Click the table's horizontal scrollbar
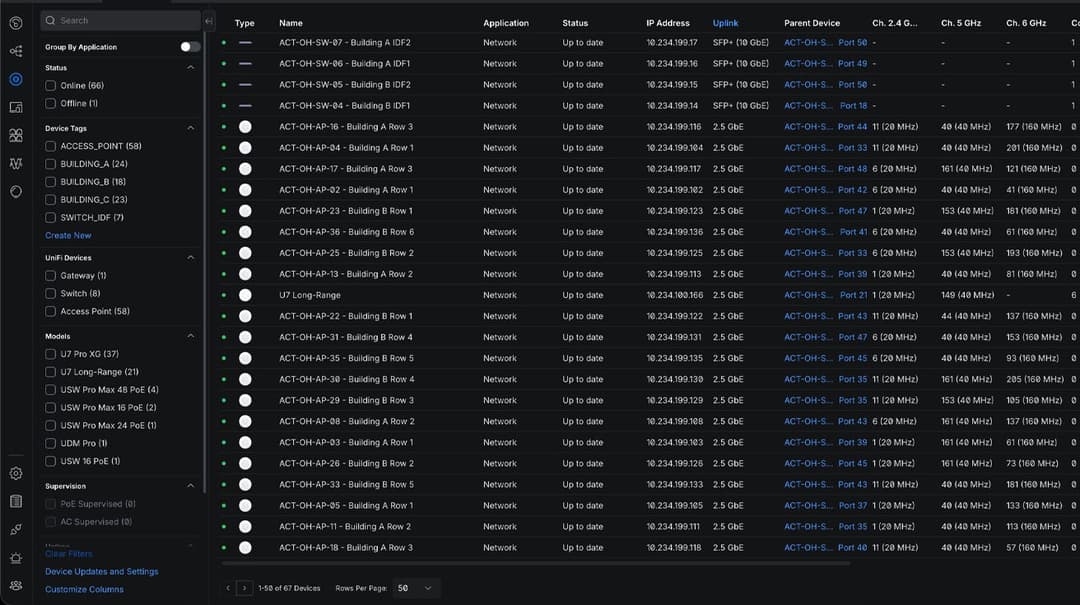Screen dimensions: 1080x605 coord(535,563)
